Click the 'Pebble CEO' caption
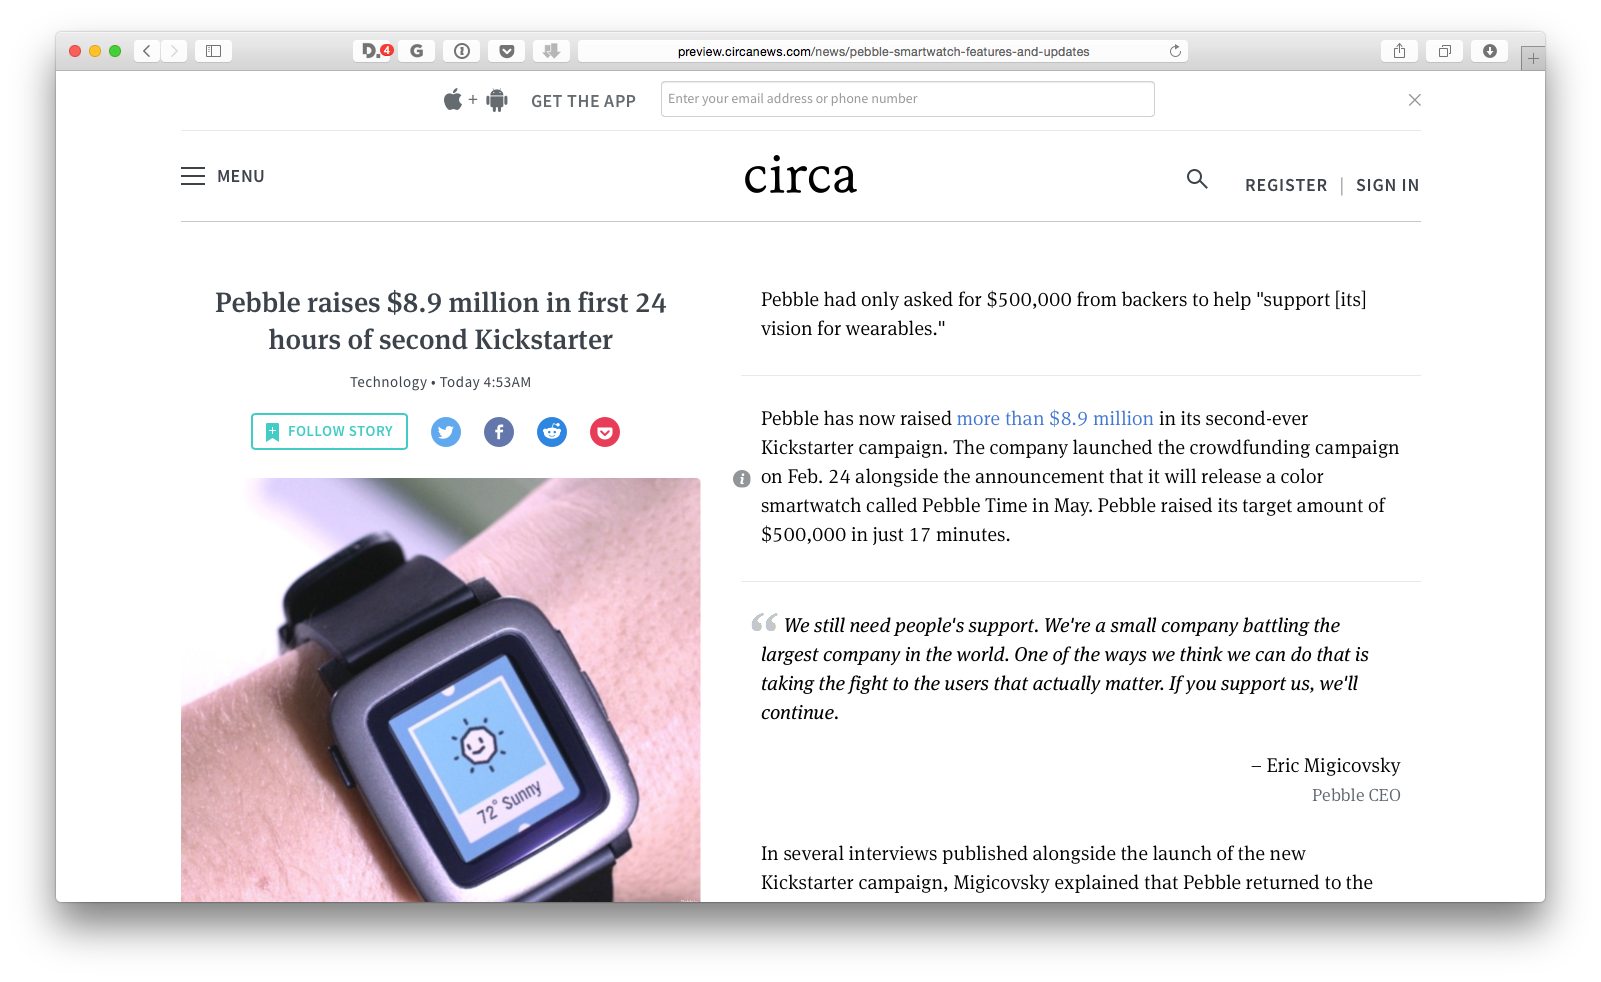Viewport: 1601px width, 982px height. [x=1356, y=795]
